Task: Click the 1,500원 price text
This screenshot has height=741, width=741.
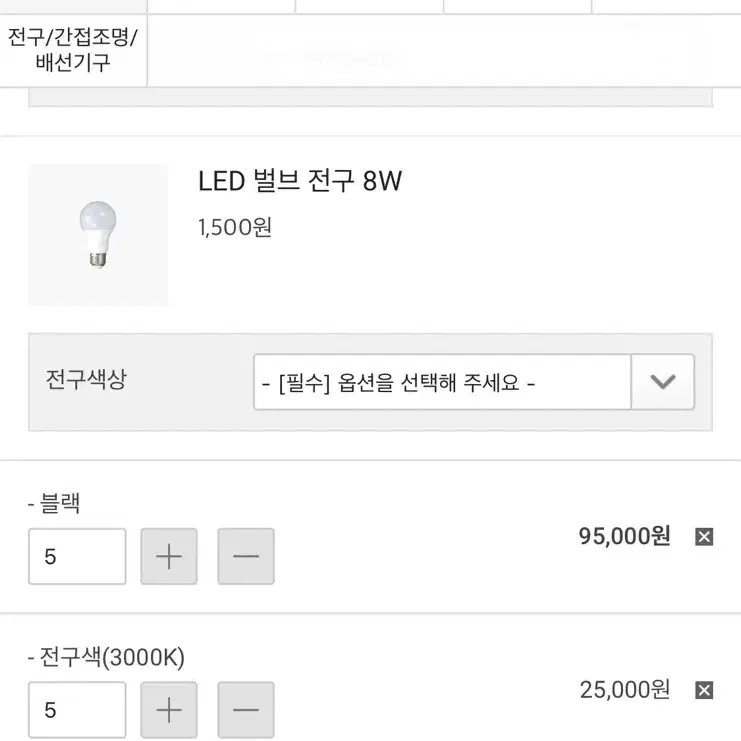Action: 235,227
